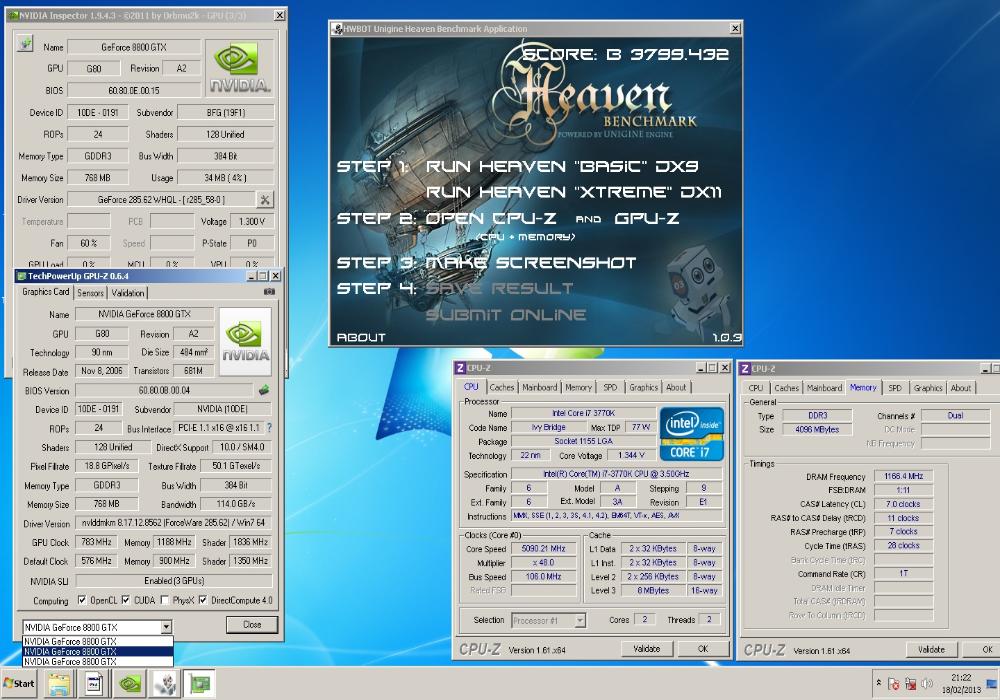Open the Sensors tab in GPU-Z
The width and height of the screenshot is (1000, 700).
click(x=90, y=293)
